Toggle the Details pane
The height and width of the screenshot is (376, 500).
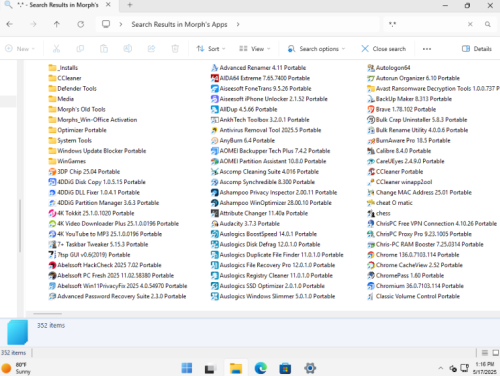(477, 49)
